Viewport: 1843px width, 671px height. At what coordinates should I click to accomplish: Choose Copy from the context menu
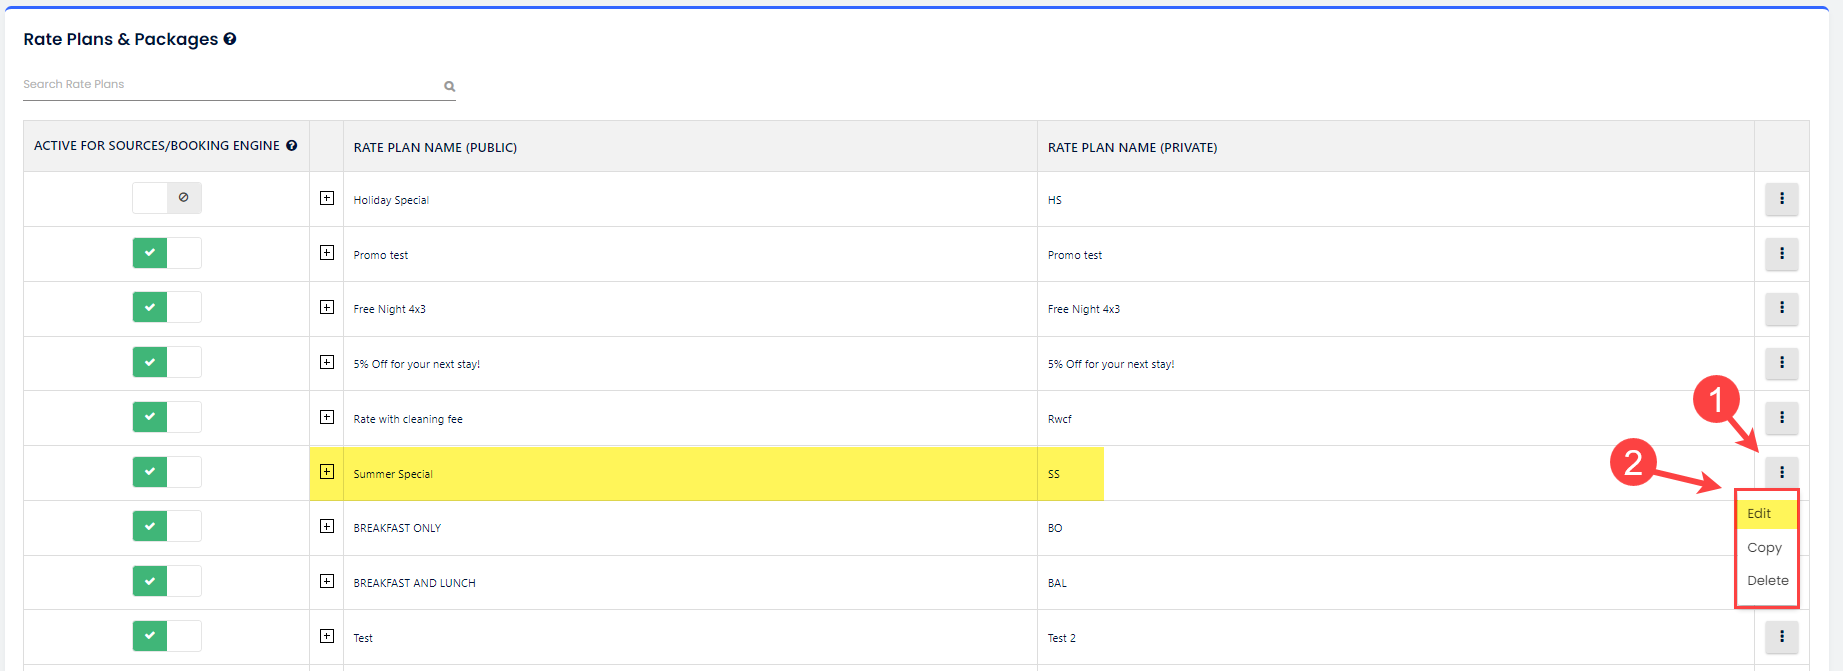(x=1764, y=548)
